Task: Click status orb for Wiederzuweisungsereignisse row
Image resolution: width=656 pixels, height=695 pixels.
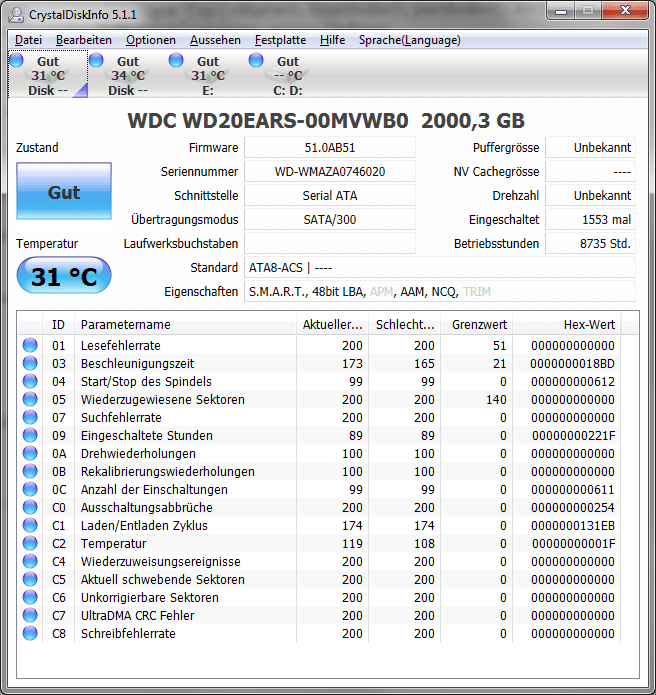Action: coord(30,561)
